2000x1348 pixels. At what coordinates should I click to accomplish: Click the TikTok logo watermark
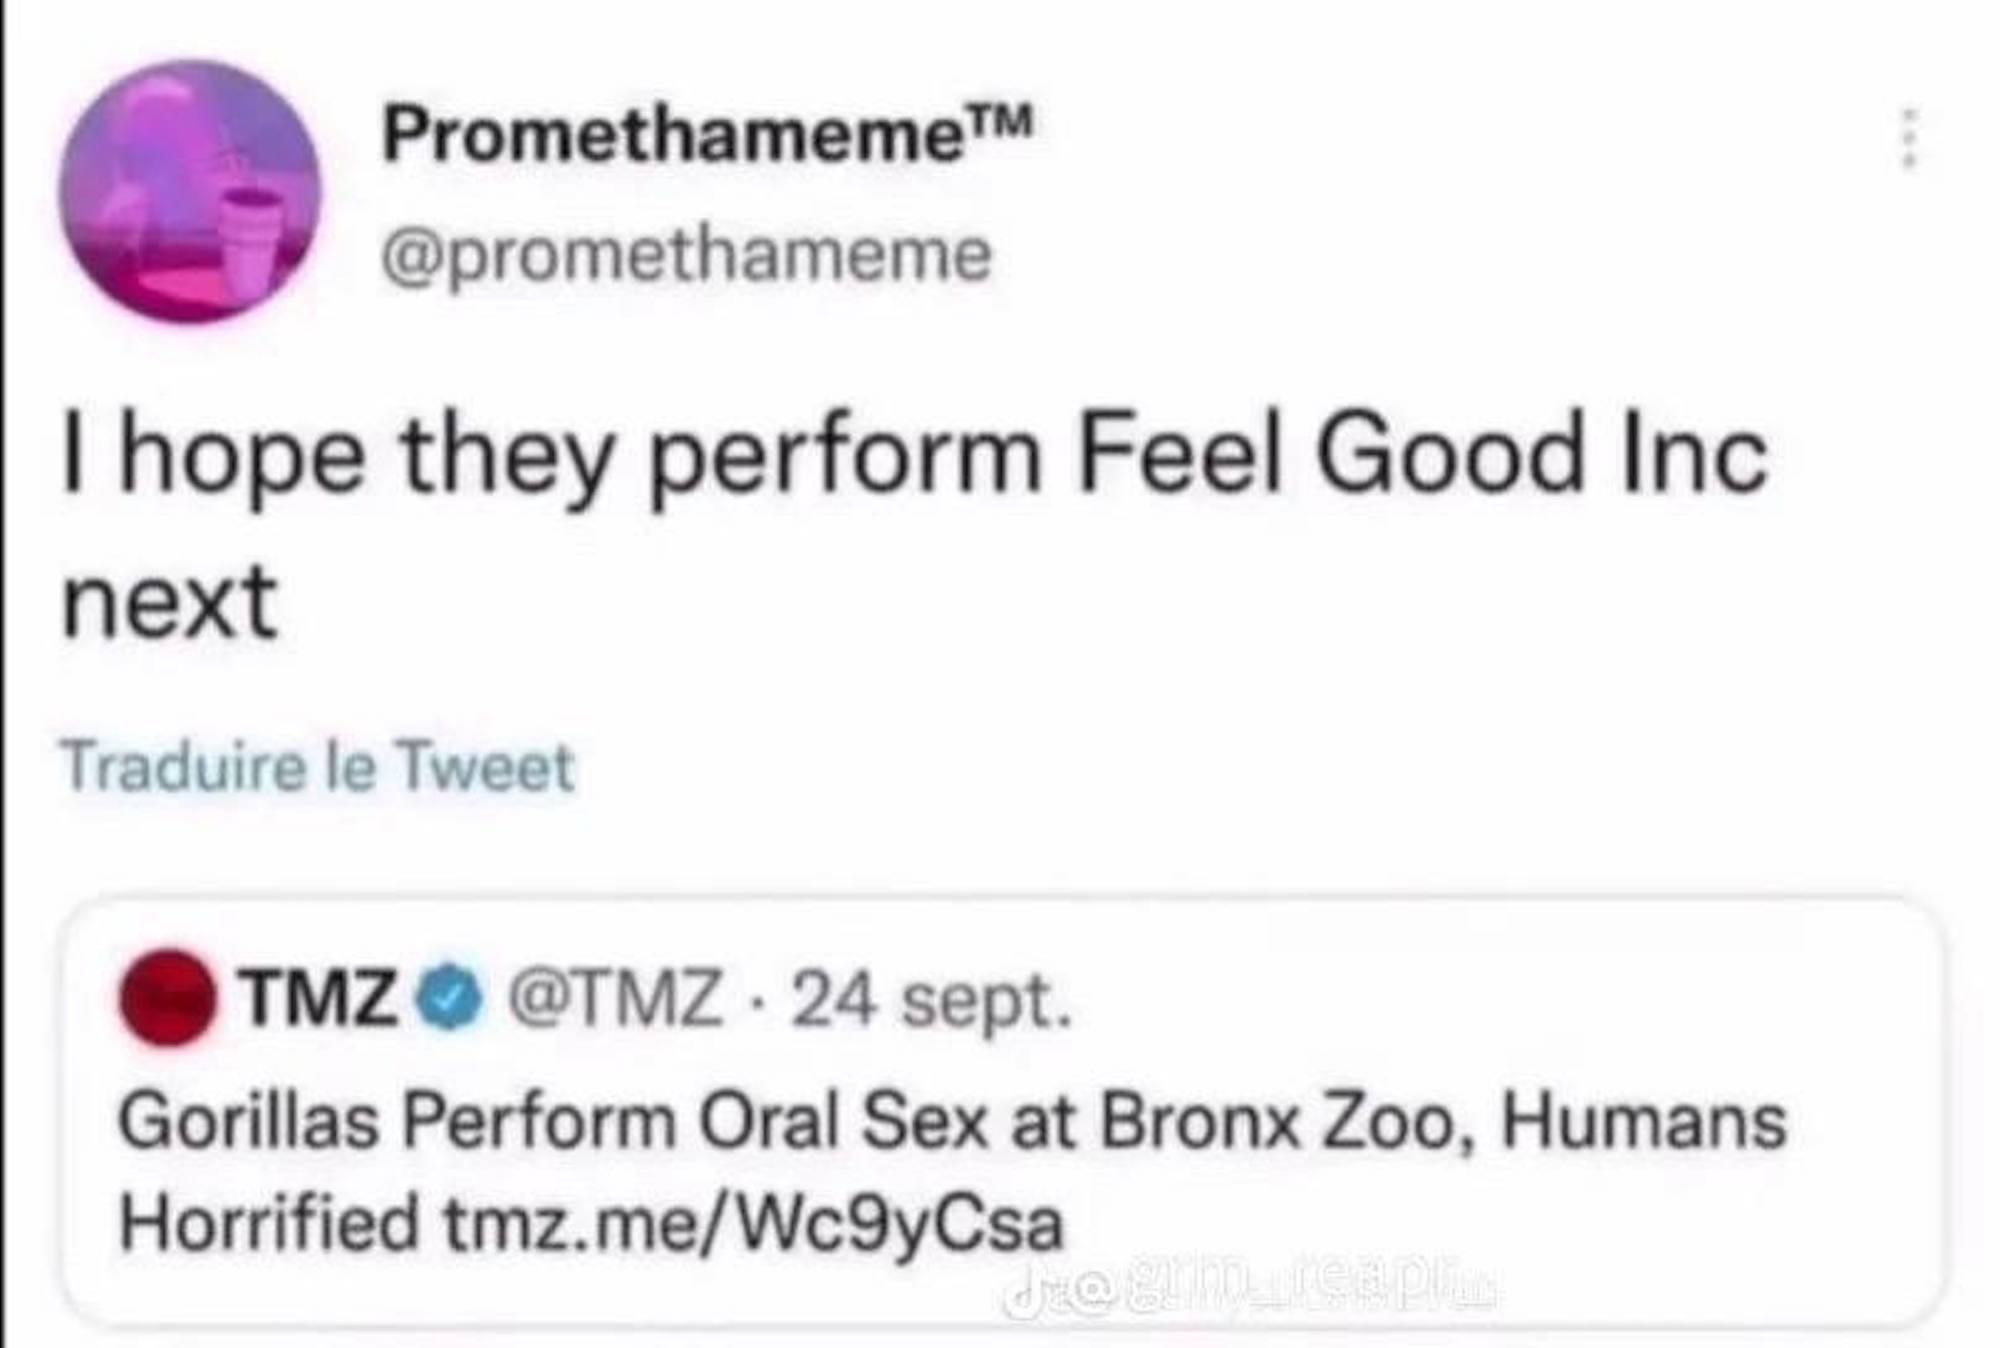(1024, 1294)
